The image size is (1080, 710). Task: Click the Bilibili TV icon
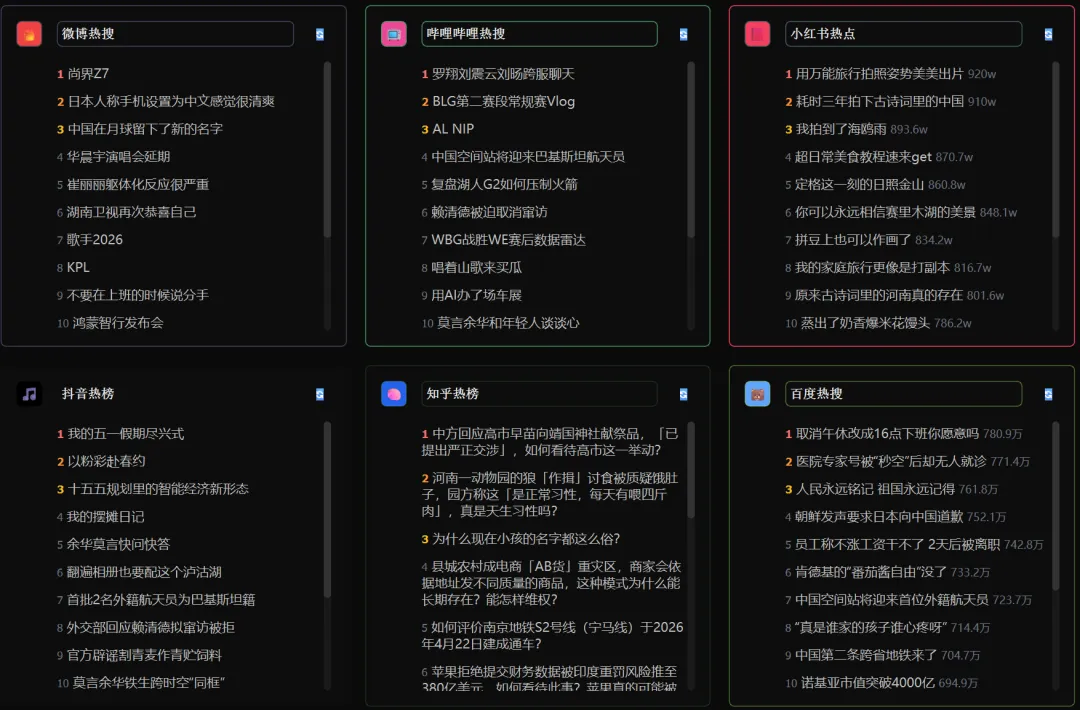tap(393, 34)
